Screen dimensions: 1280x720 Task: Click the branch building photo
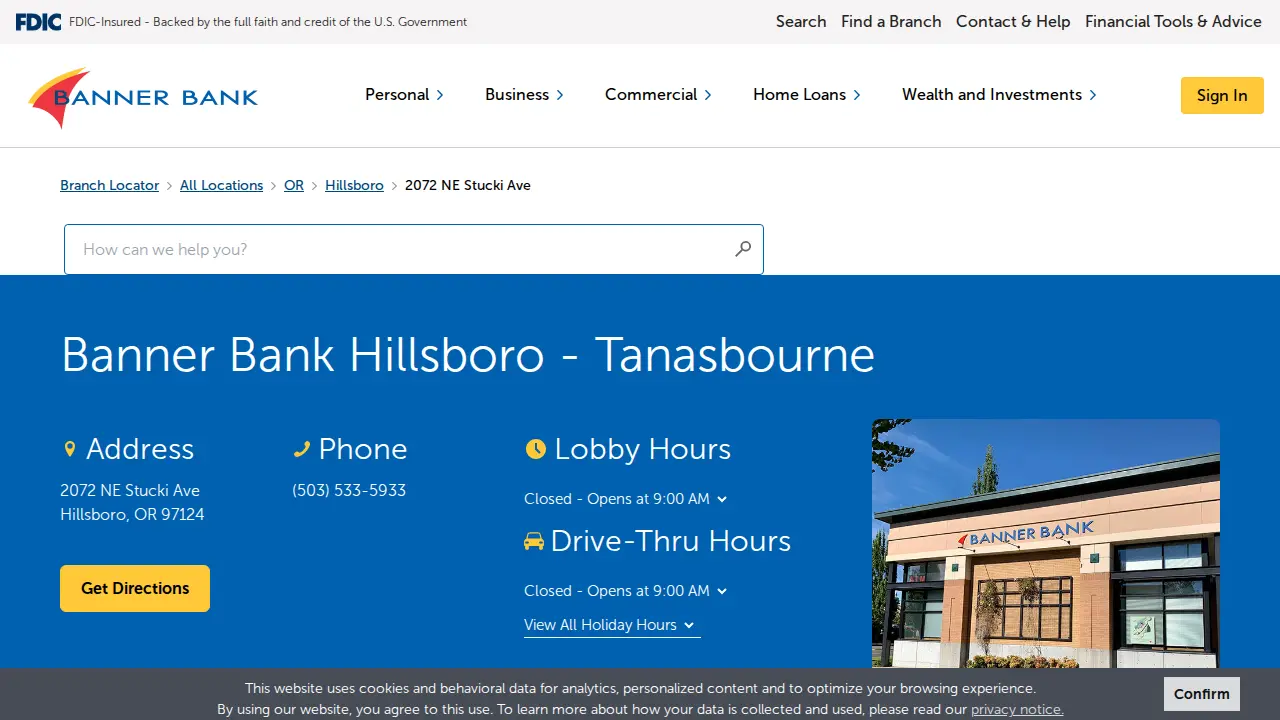[1046, 543]
